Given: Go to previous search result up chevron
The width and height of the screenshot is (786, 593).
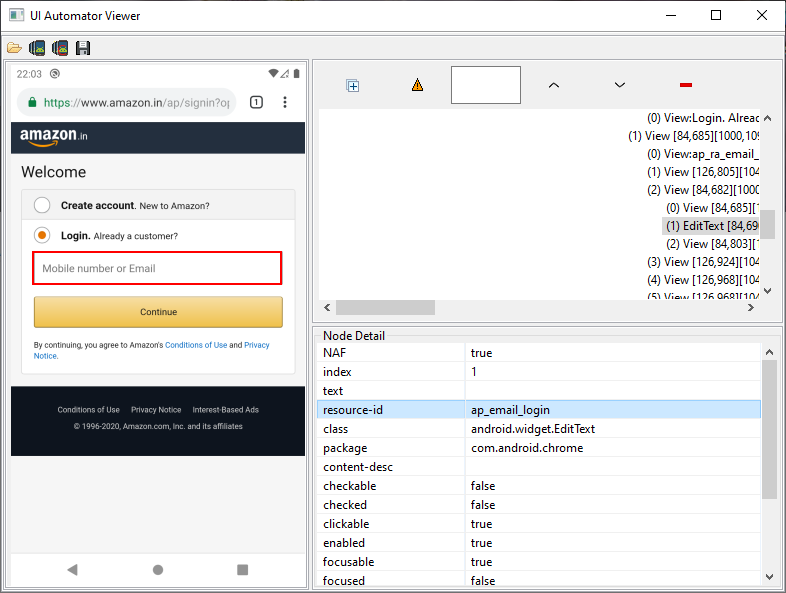Looking at the screenshot, I should click(x=553, y=85).
